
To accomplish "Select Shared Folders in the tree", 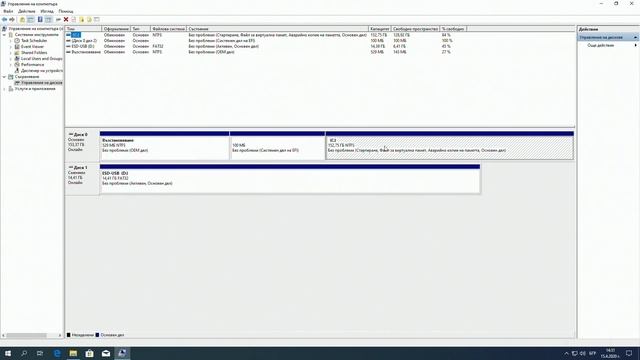I will (x=34, y=53).
